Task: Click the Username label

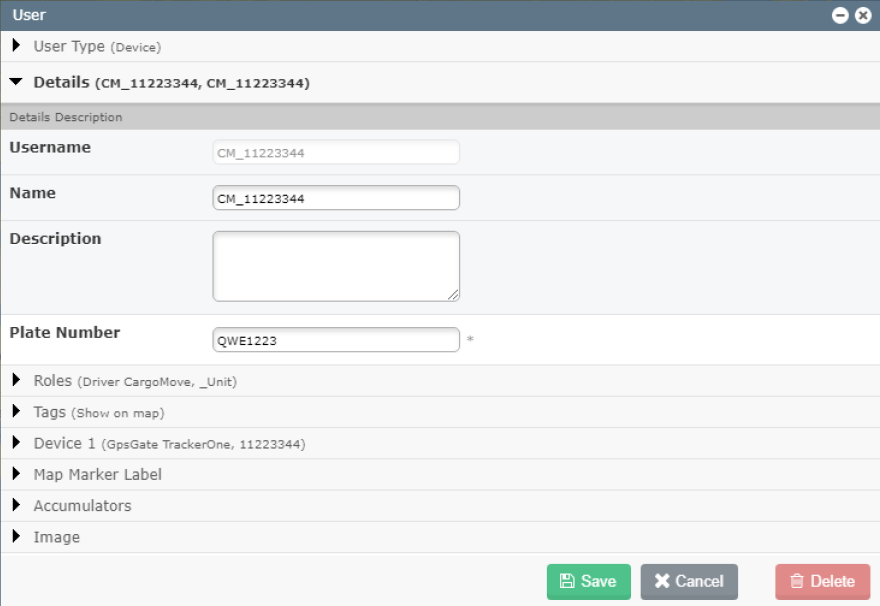Action: click(50, 147)
